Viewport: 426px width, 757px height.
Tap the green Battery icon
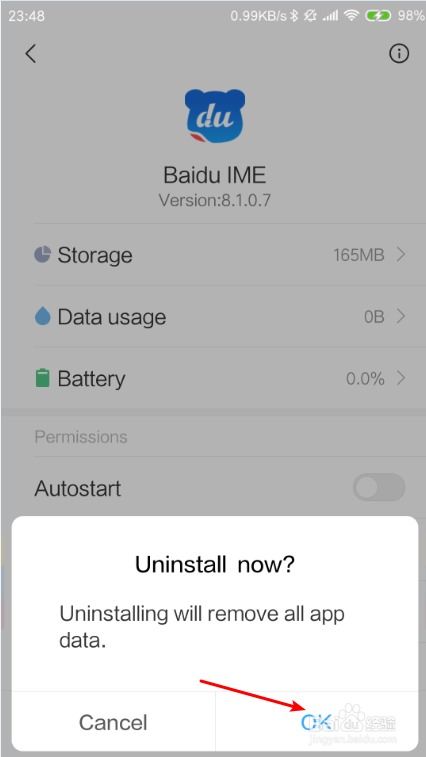[43, 378]
